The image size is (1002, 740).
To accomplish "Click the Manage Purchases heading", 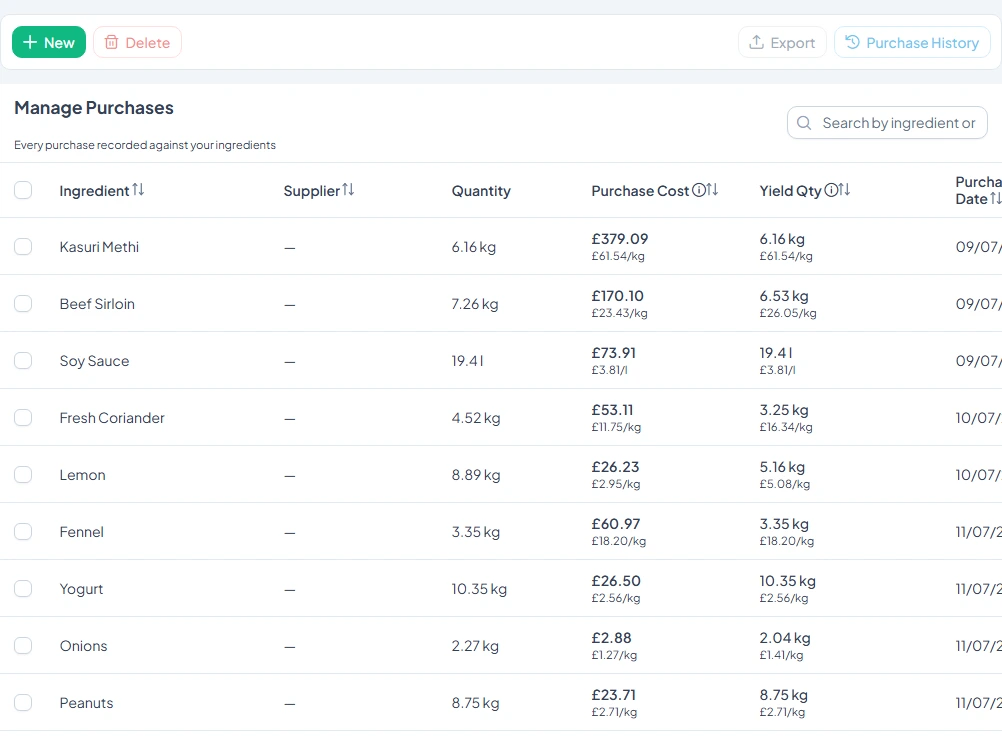I will tap(94, 107).
